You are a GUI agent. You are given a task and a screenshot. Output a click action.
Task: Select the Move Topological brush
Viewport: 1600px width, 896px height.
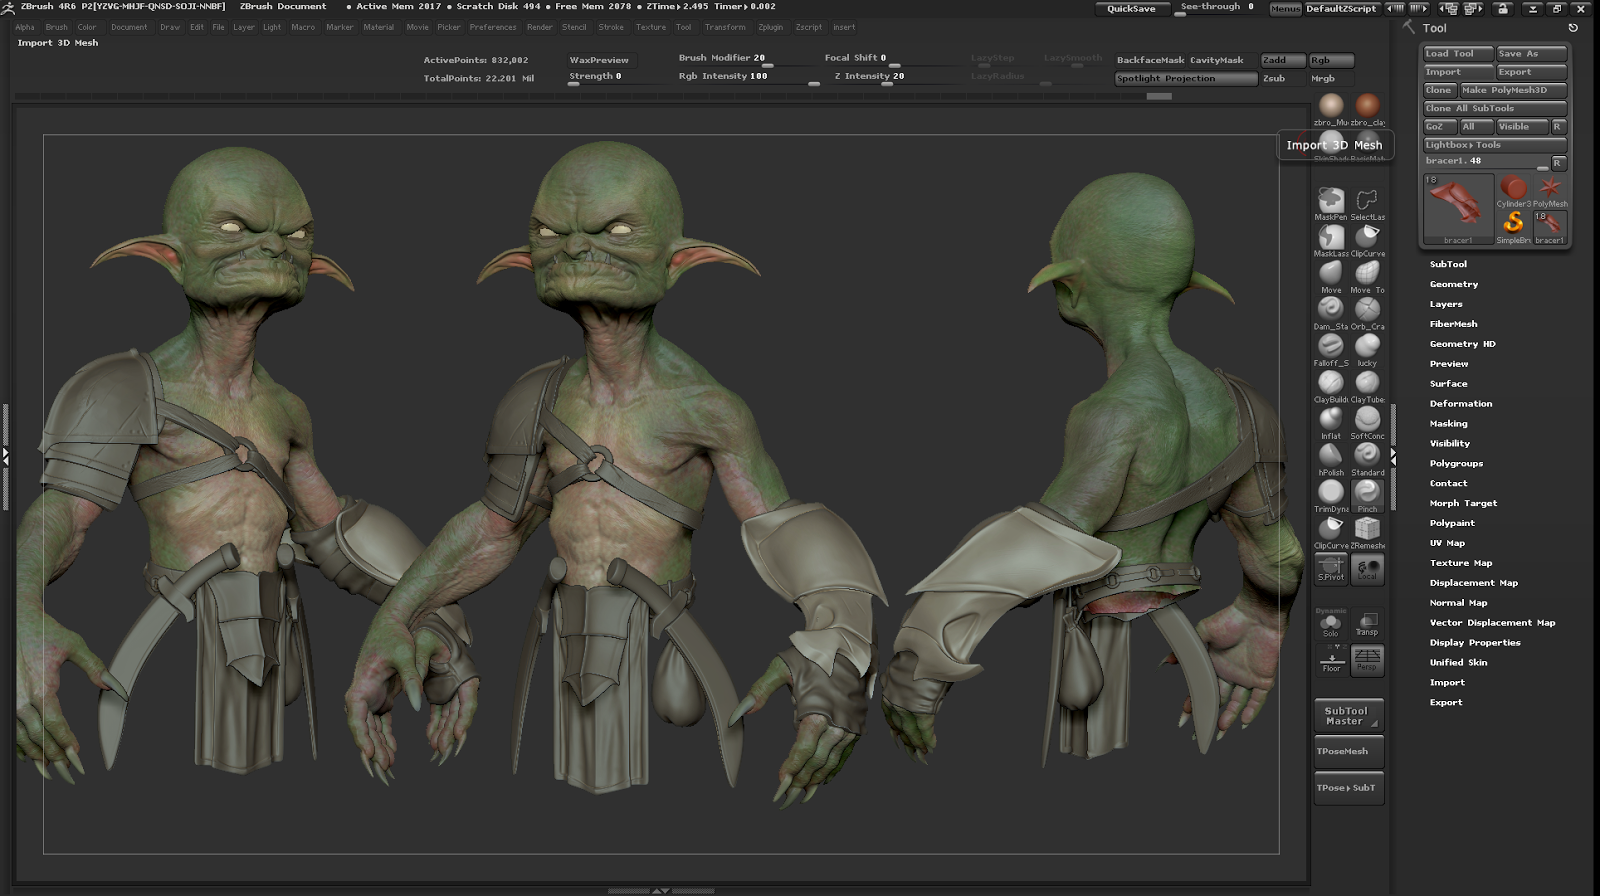[x=1367, y=274]
